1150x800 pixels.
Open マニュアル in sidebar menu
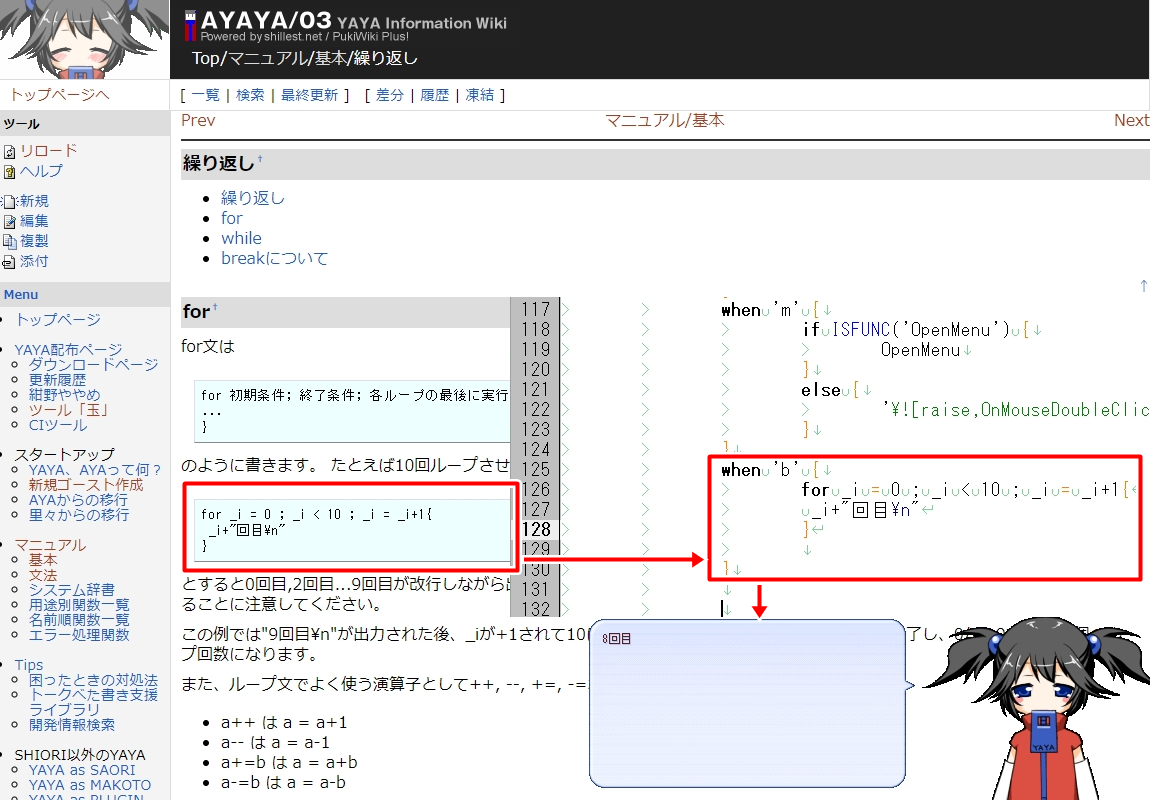[50, 545]
